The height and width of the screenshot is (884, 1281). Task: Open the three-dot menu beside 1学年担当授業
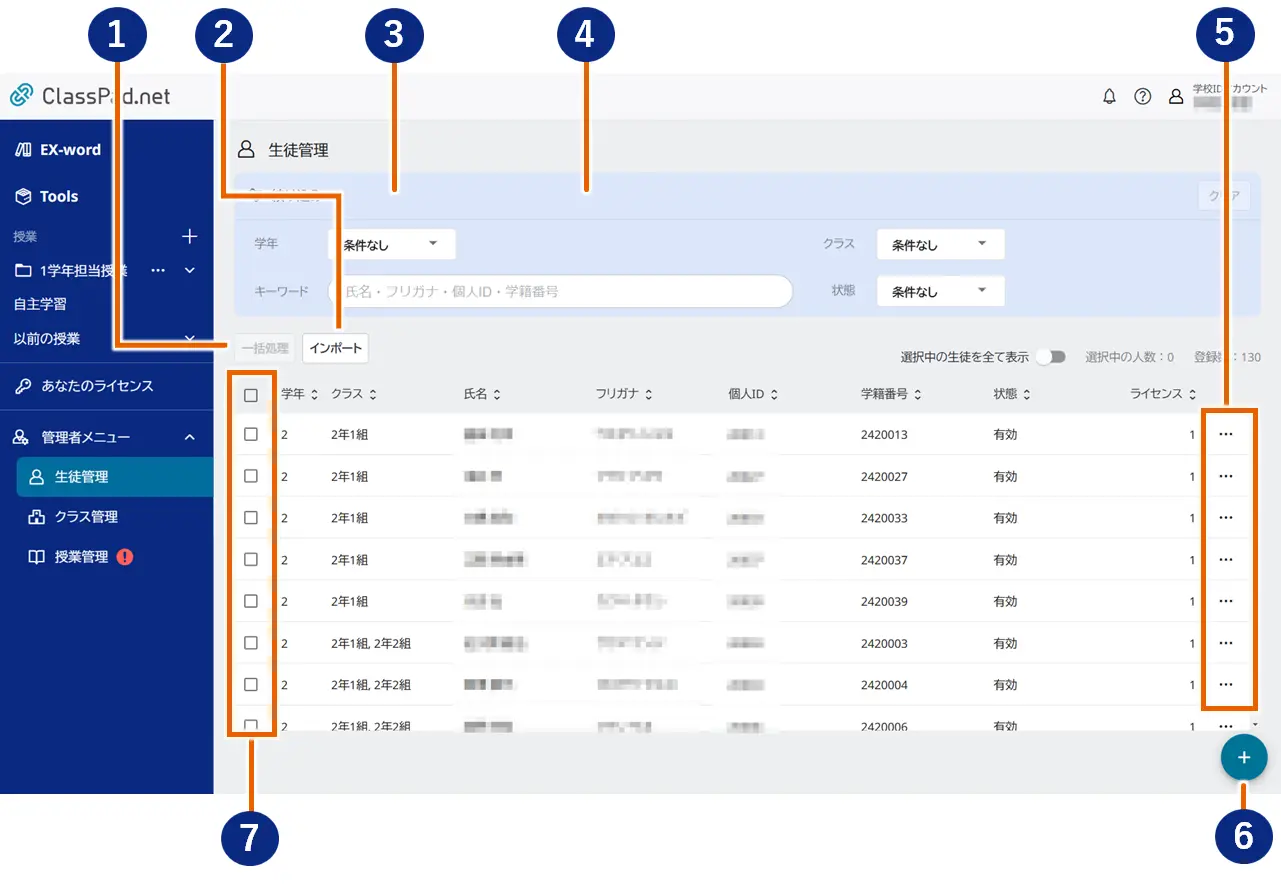(x=158, y=270)
